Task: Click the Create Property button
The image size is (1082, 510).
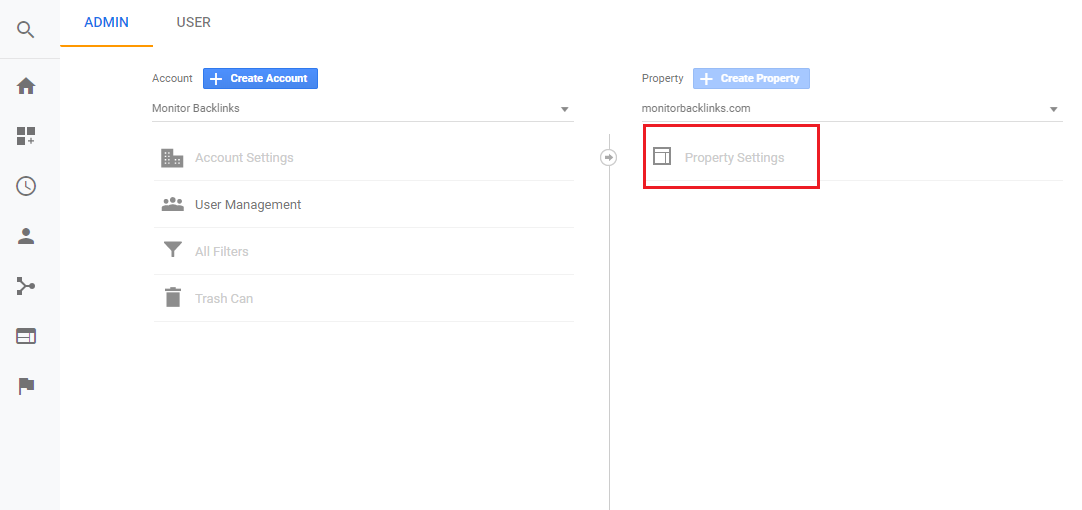Action: [751, 78]
